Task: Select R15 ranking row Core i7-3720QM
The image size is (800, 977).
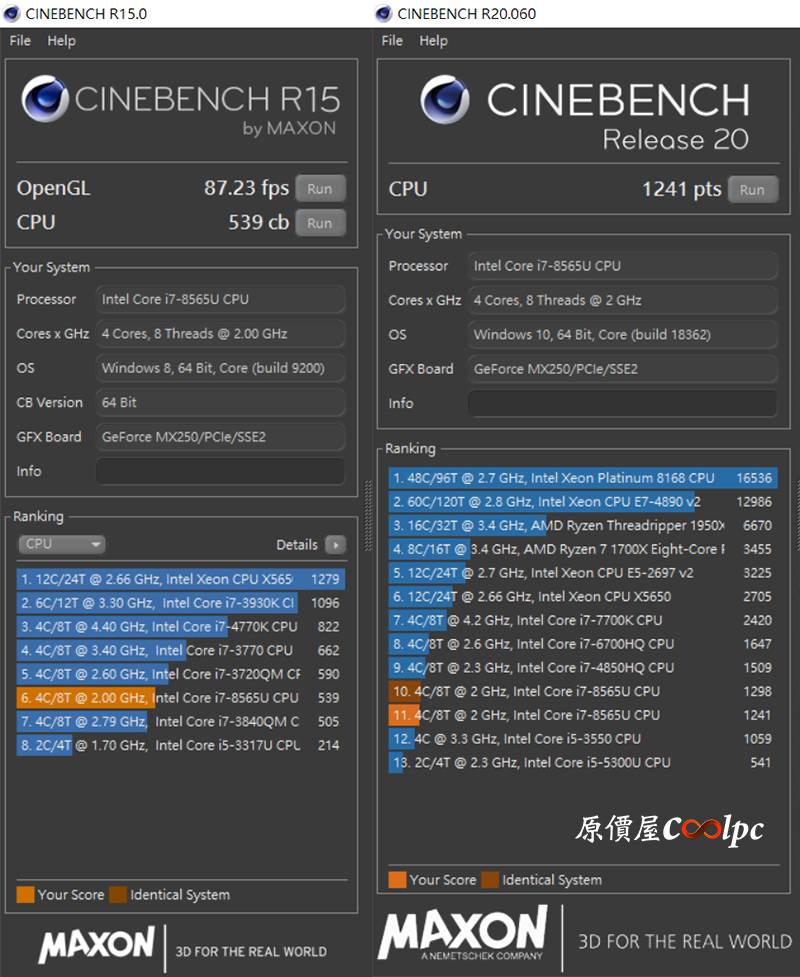Action: pyautogui.click(x=181, y=674)
